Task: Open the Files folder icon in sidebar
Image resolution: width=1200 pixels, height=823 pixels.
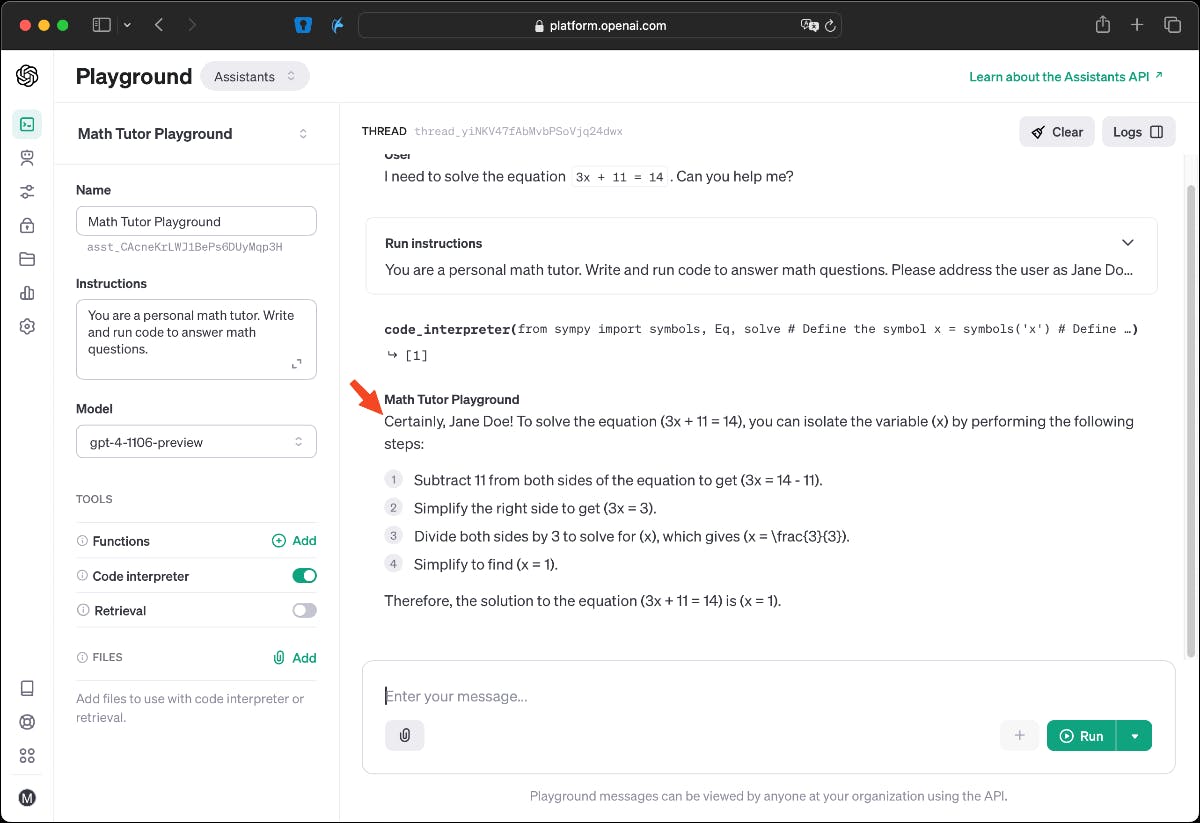Action: 27,259
